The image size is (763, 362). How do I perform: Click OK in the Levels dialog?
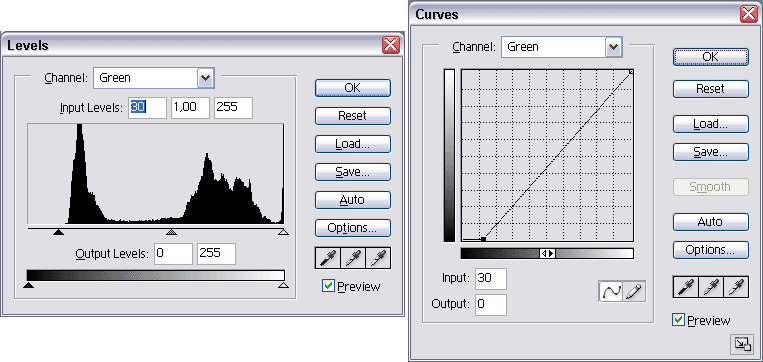pos(353,88)
